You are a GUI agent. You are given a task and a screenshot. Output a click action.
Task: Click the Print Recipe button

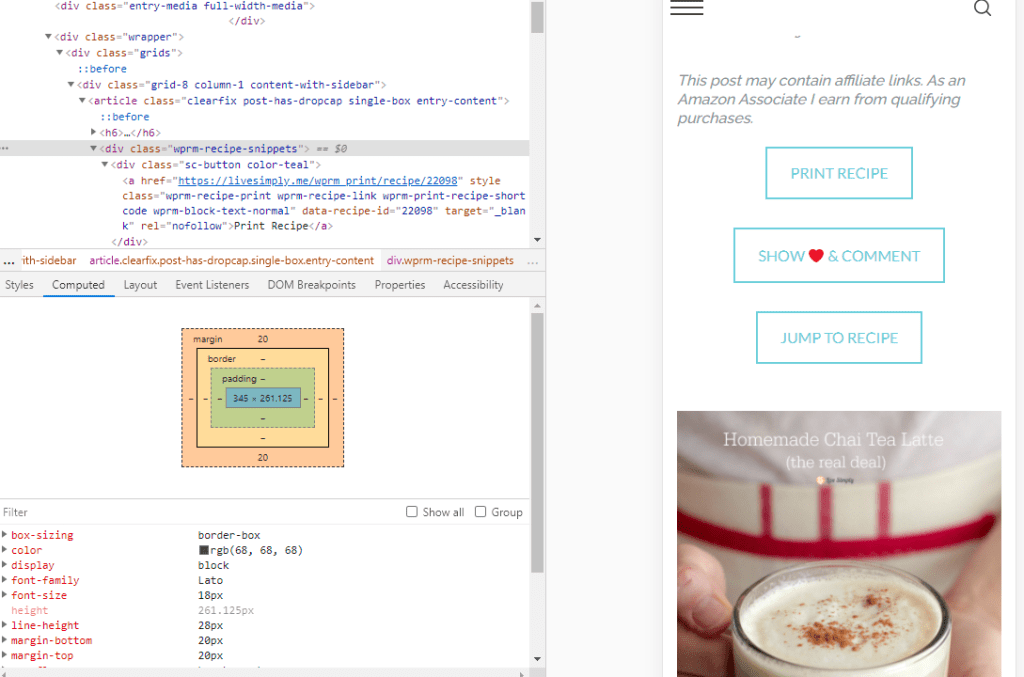(x=839, y=173)
